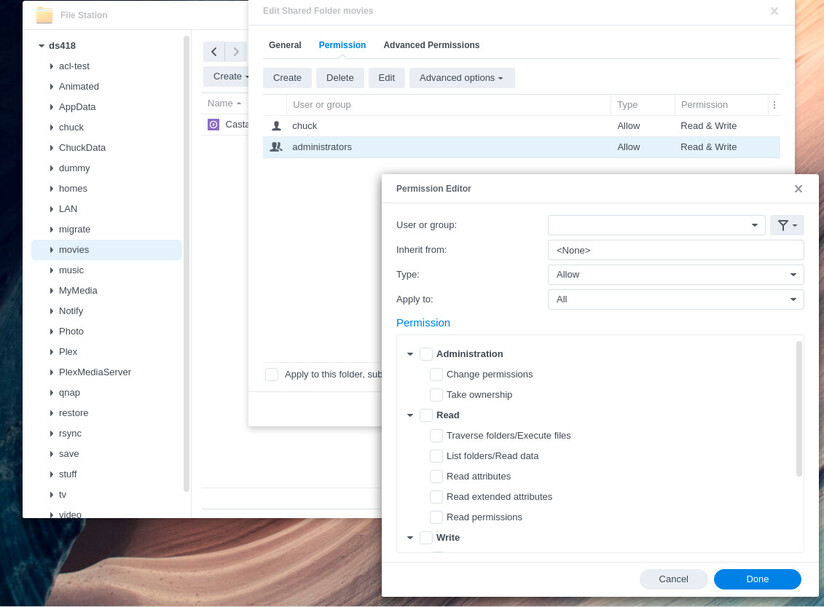
Task: Click the group icon beside administrators
Action: (x=276, y=147)
